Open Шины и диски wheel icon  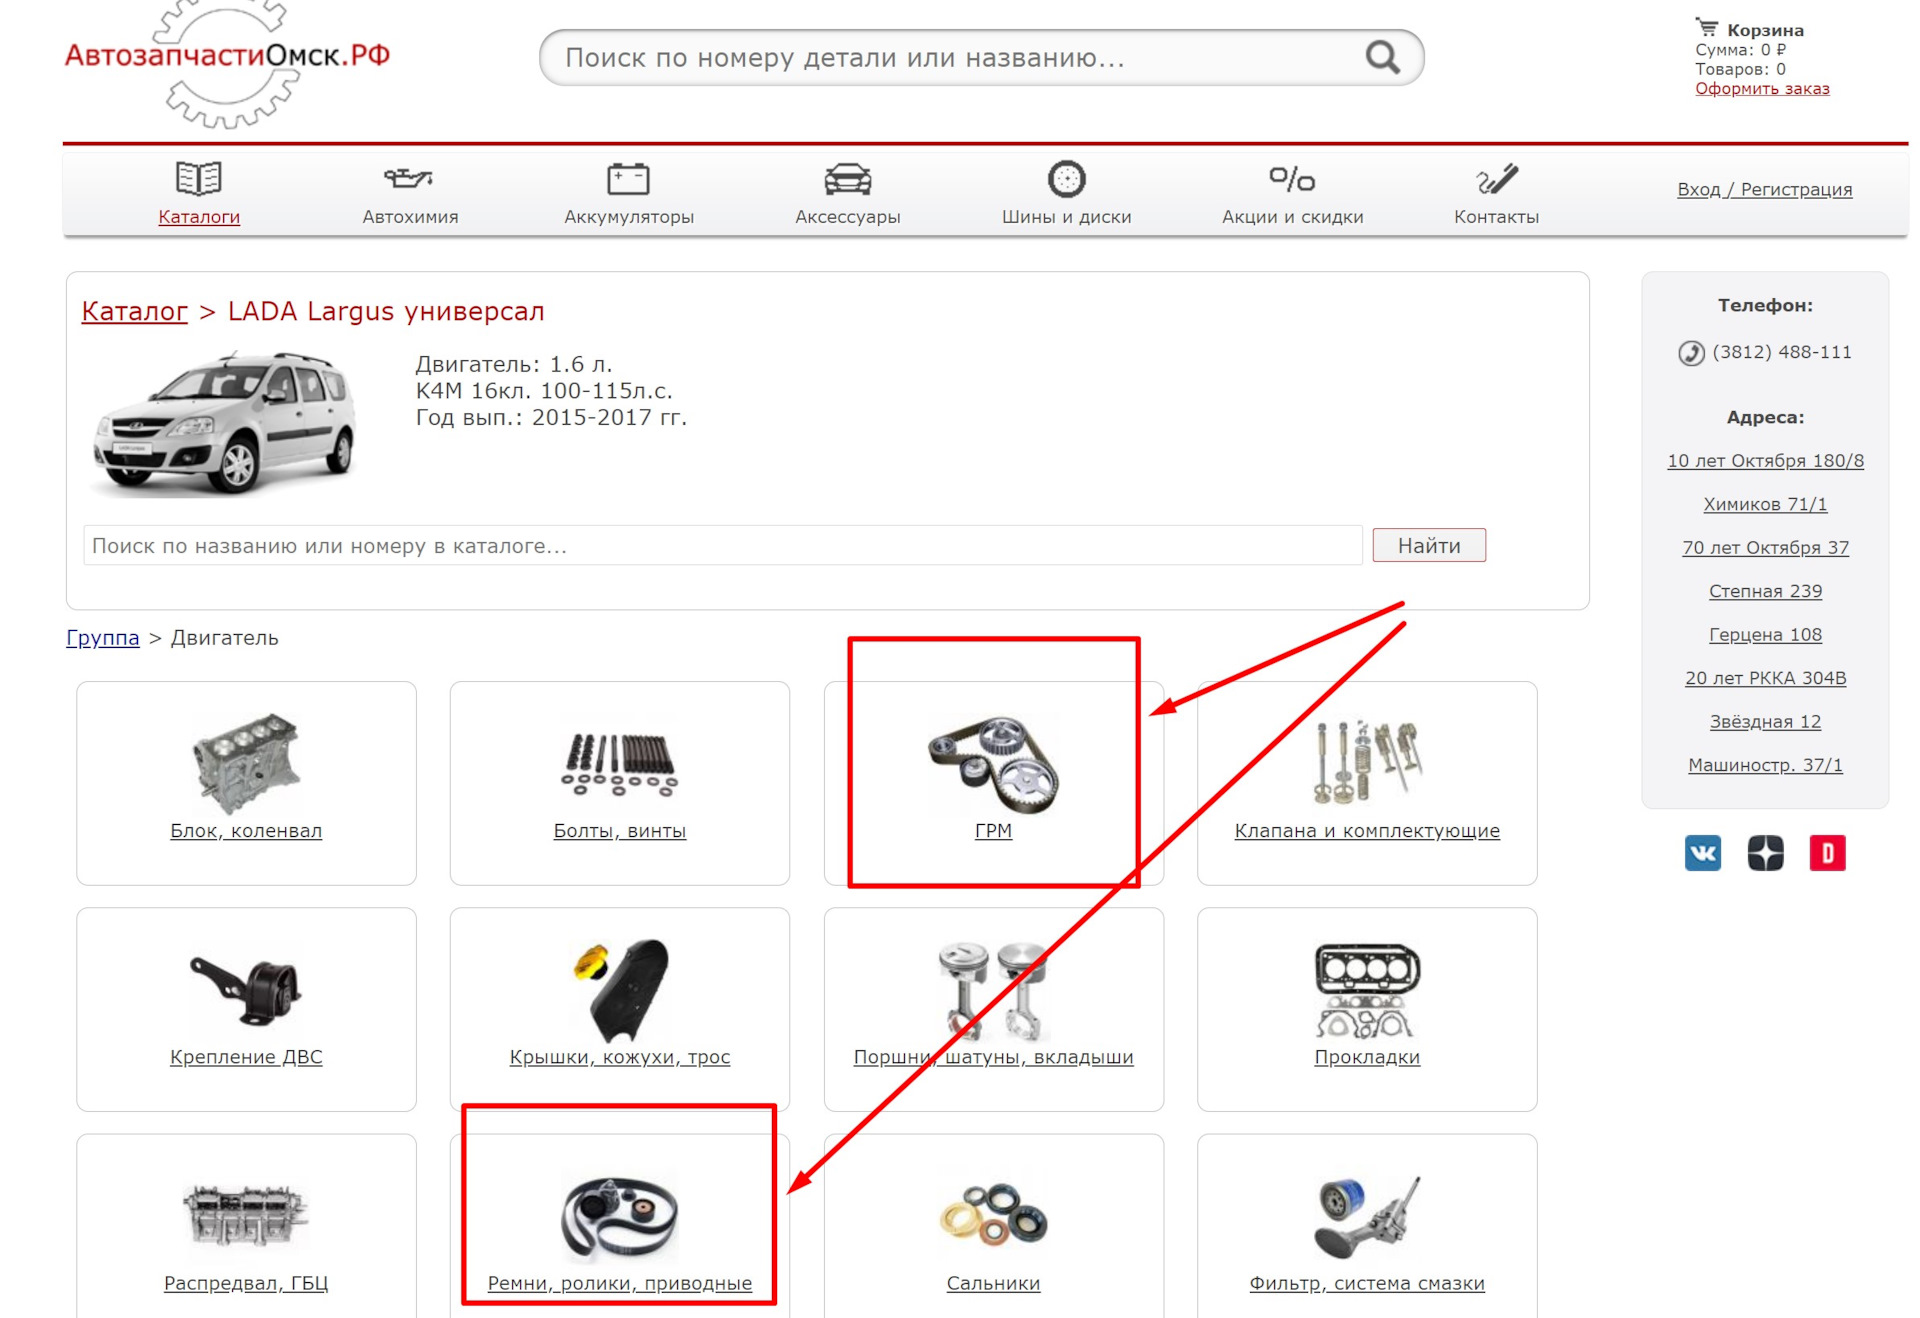tap(1066, 179)
